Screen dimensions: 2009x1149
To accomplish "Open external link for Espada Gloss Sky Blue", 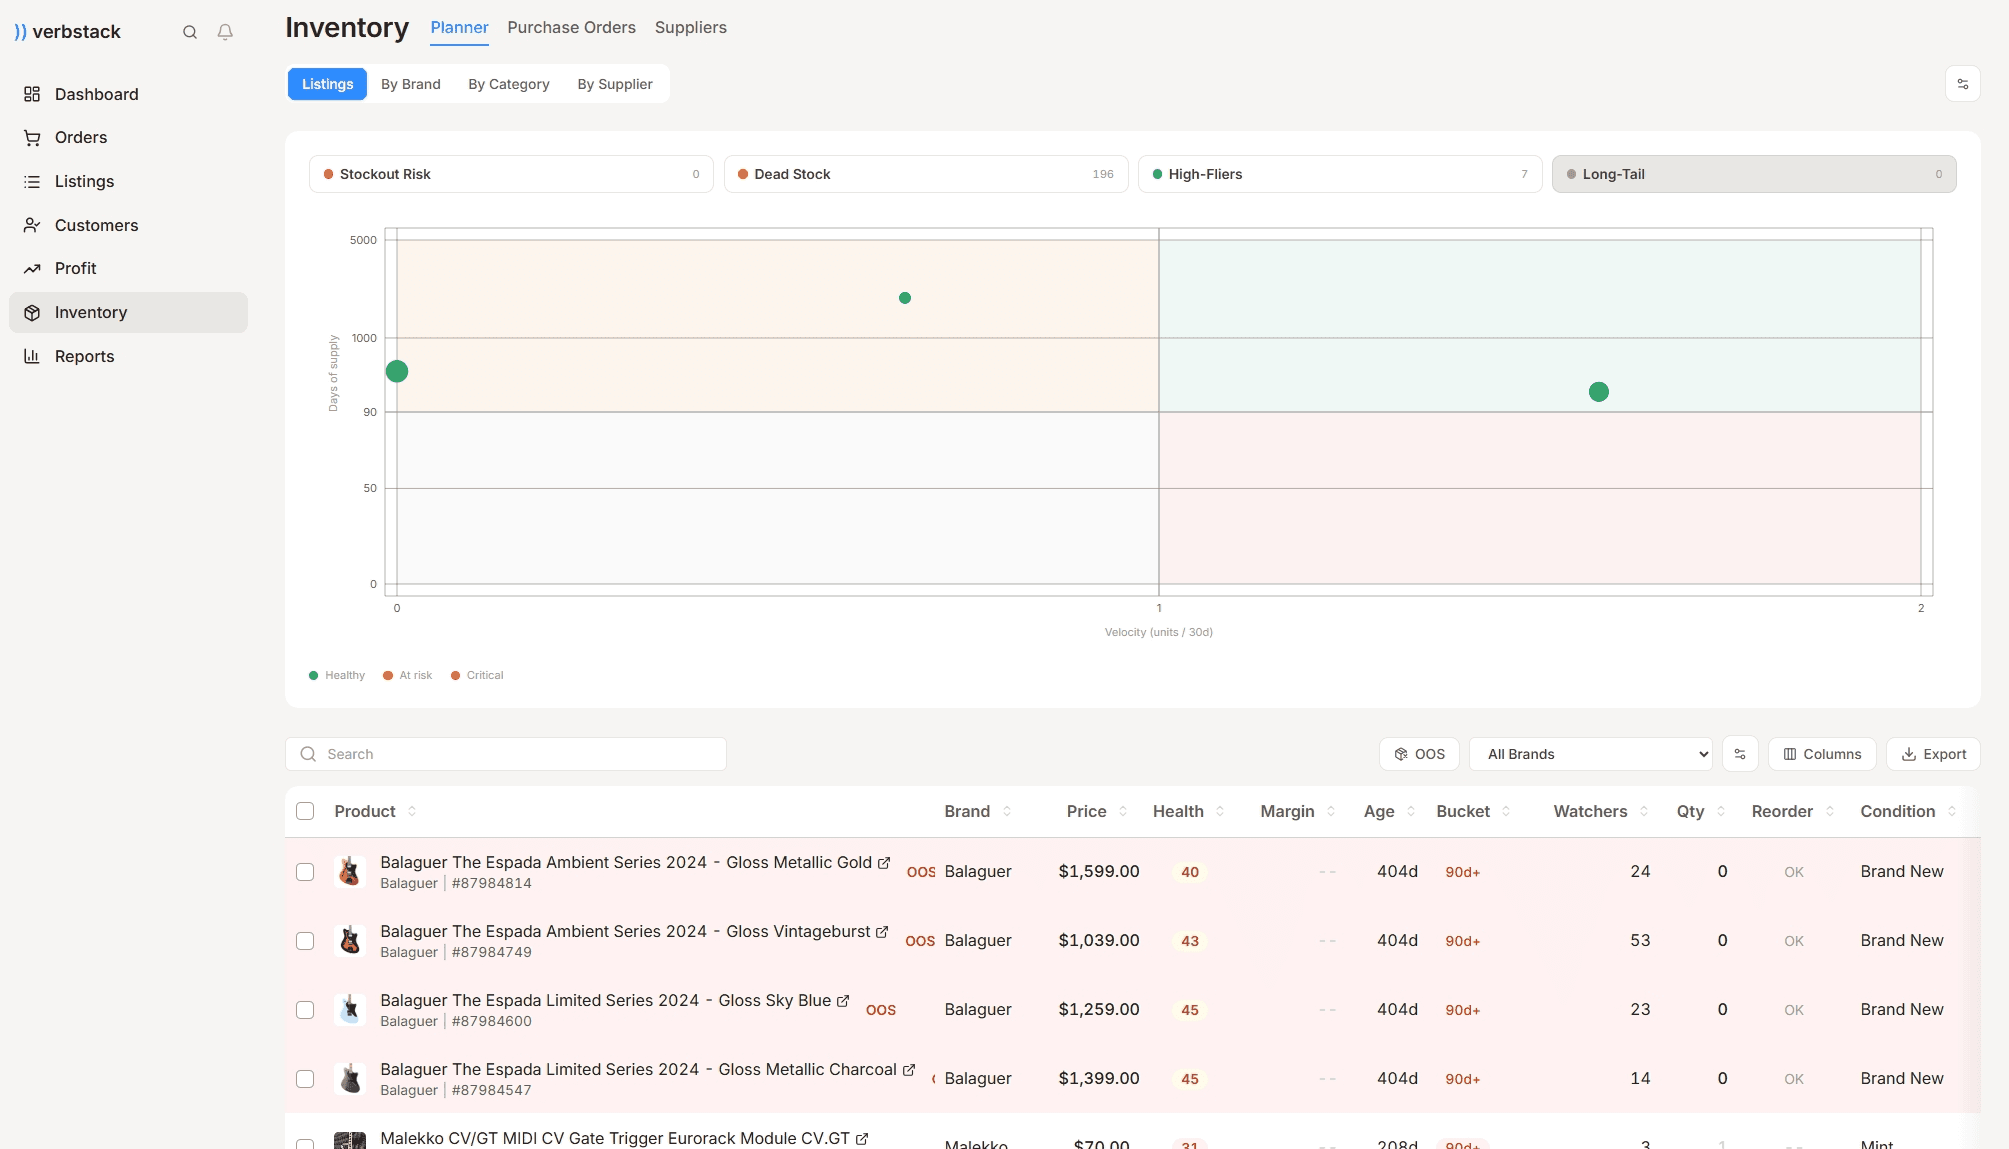I will tap(843, 1000).
